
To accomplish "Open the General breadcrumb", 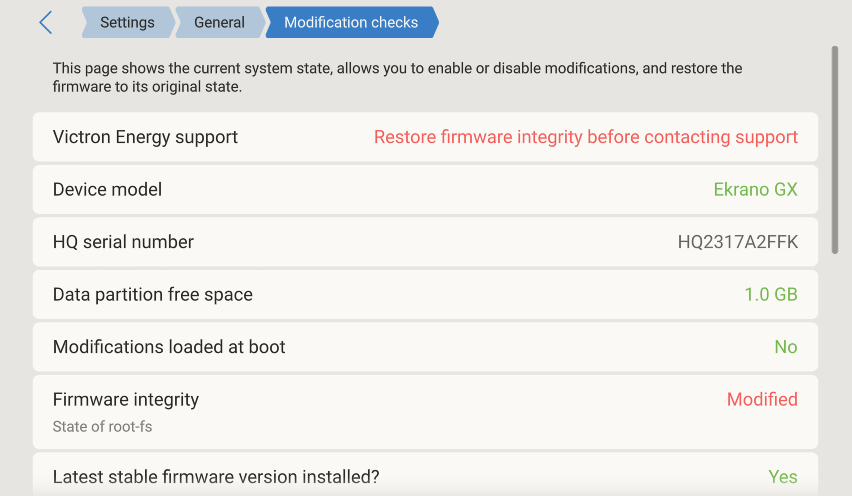I will 219,23.
